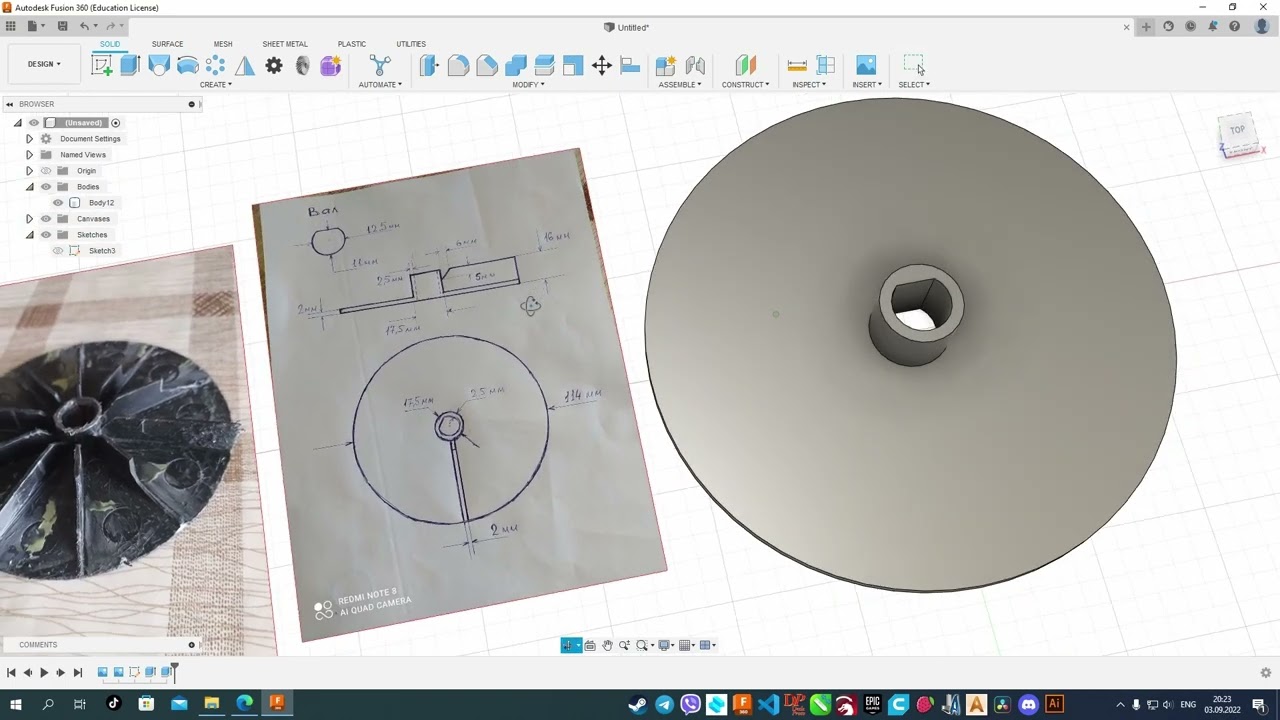The height and width of the screenshot is (720, 1280).
Task: Click the Look At camera icon
Action: click(590, 645)
